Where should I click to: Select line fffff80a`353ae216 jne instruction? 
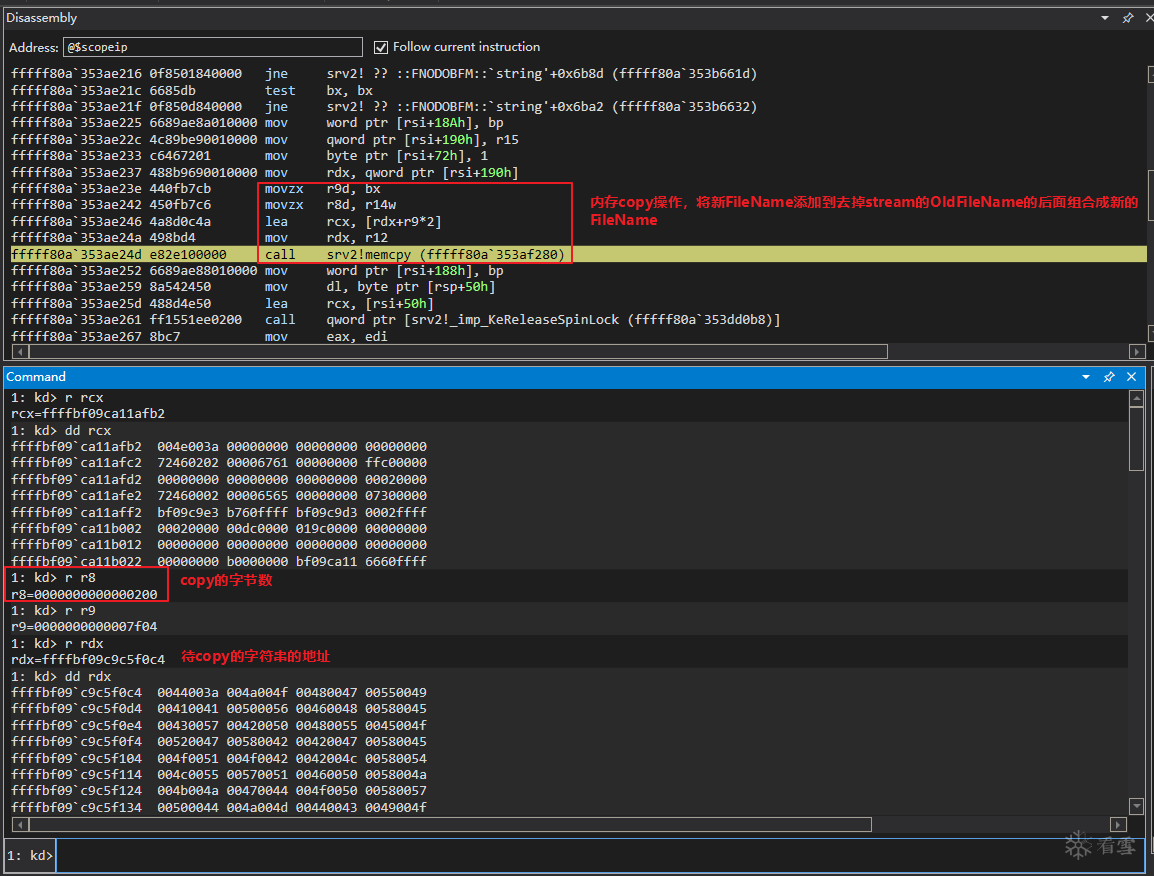tap(384, 74)
